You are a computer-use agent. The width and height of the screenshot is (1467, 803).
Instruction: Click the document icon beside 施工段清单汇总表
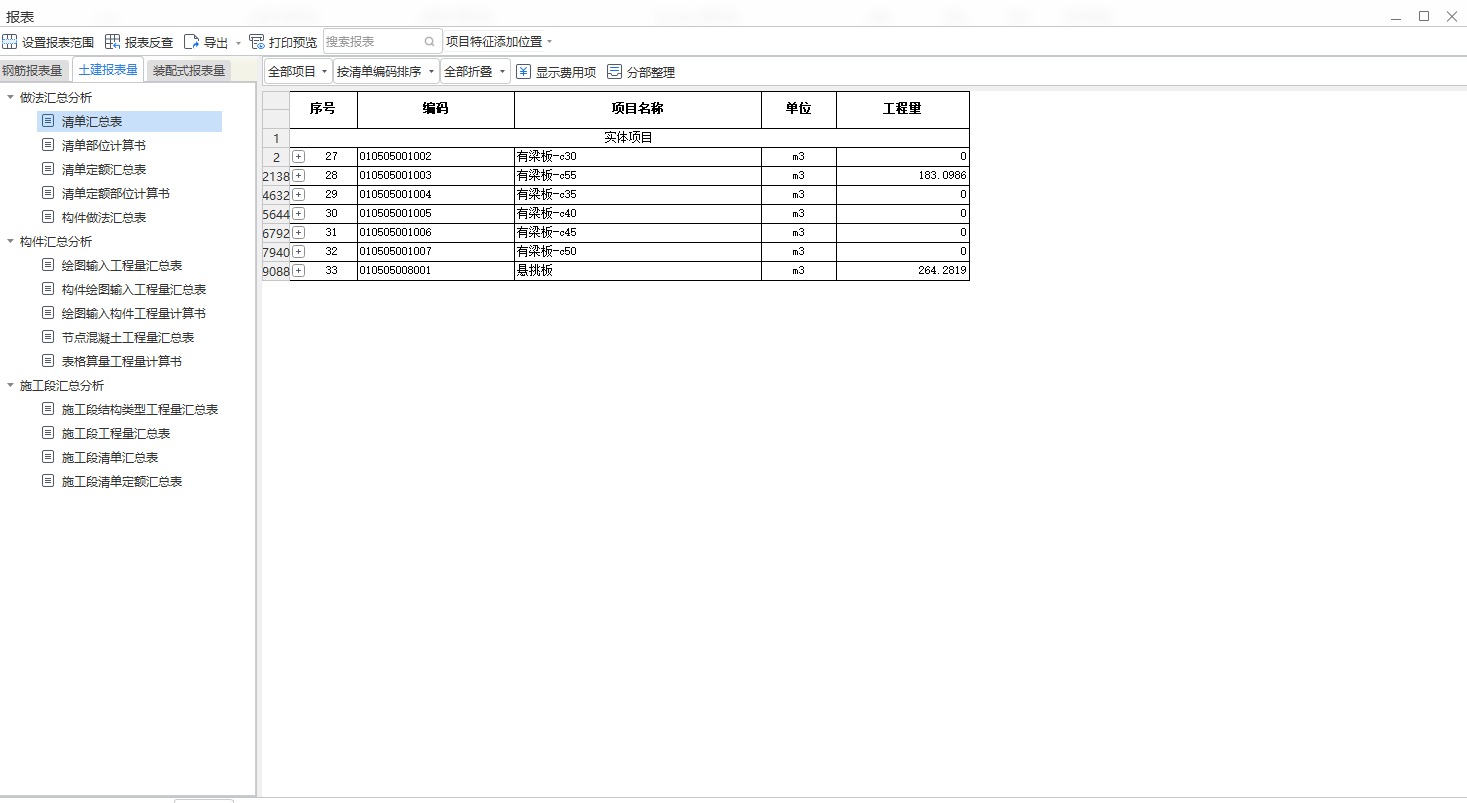pos(48,457)
